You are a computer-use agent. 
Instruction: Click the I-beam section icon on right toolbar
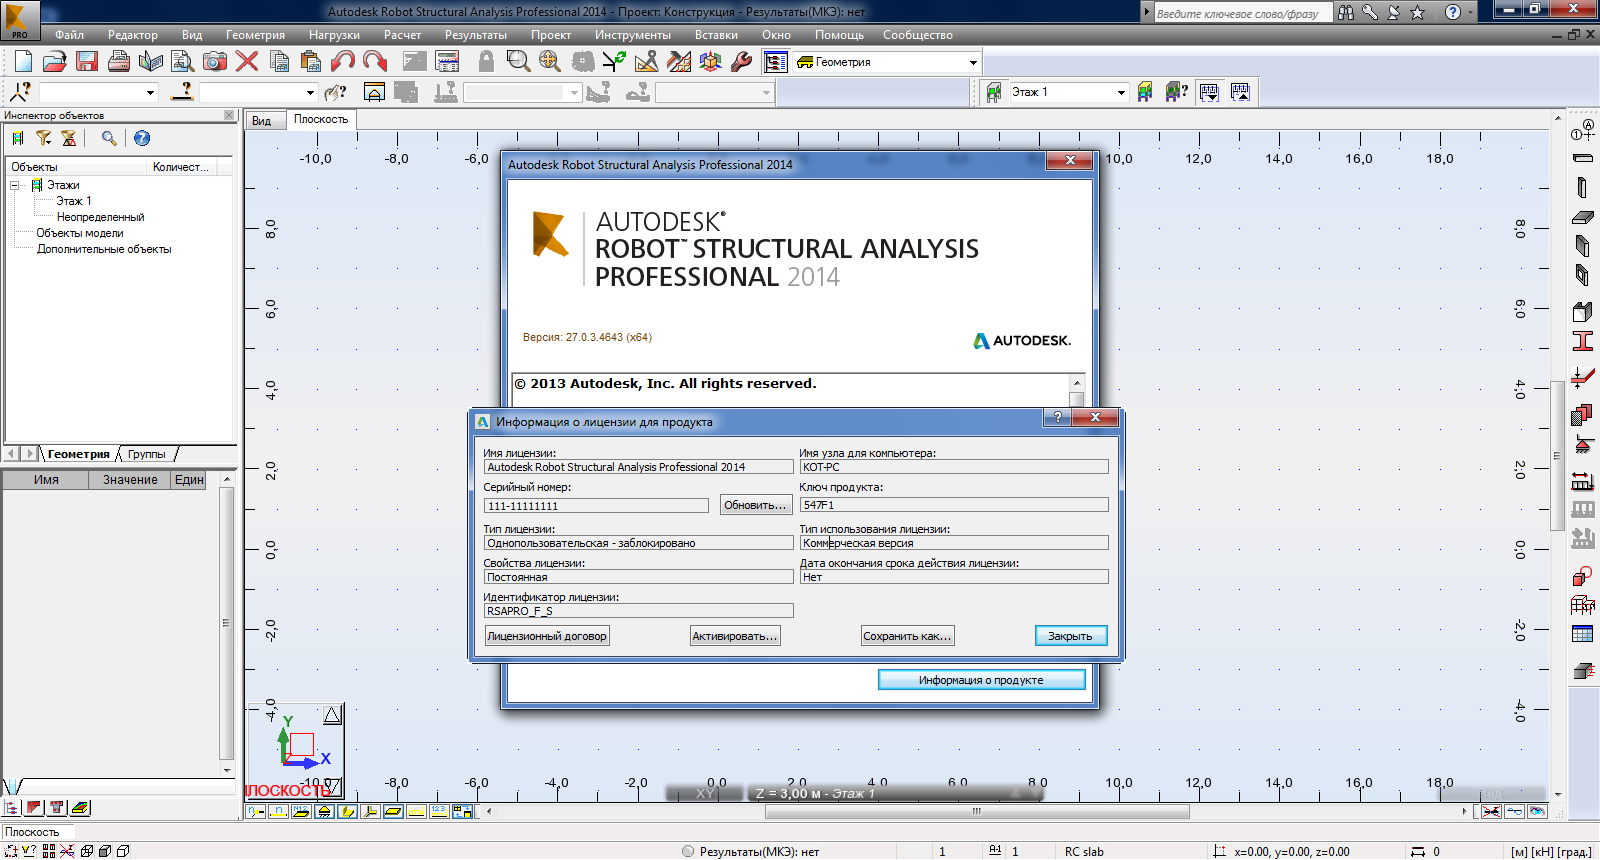tap(1582, 341)
